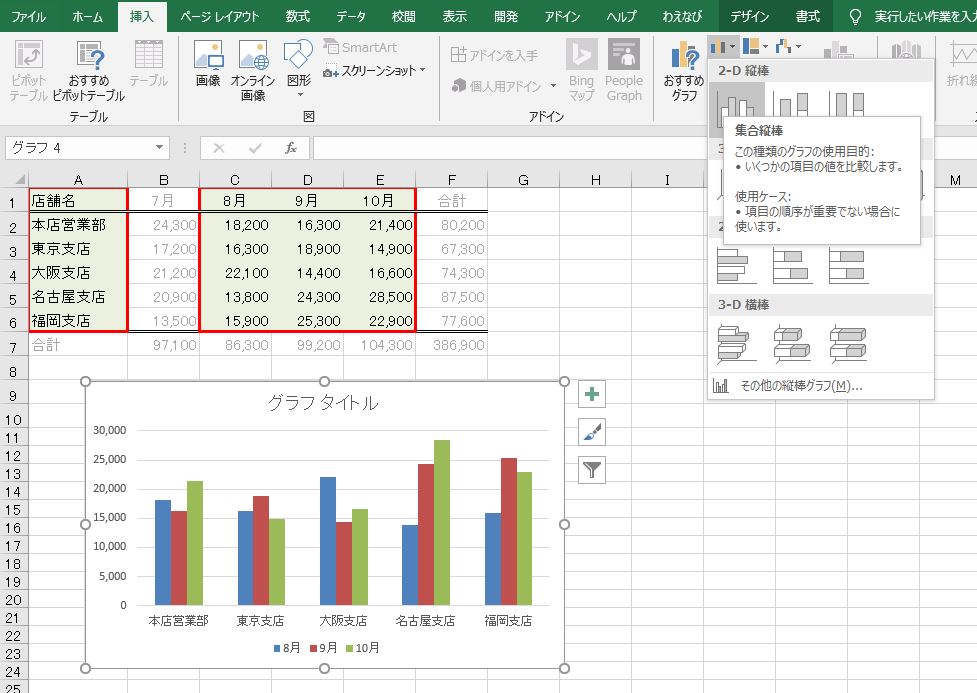Click the 10月 legend entry in chart
Viewport: 977px width, 693px height.
click(x=362, y=648)
